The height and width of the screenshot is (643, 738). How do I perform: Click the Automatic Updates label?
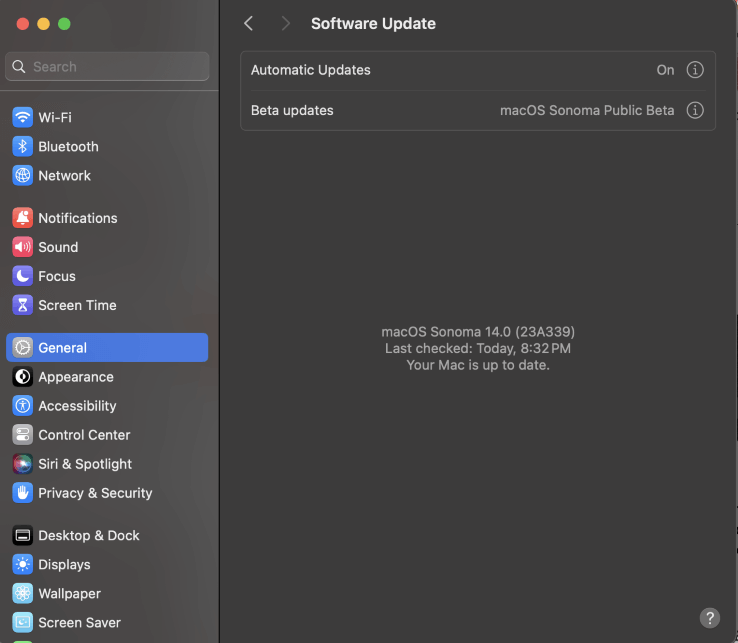click(x=311, y=70)
